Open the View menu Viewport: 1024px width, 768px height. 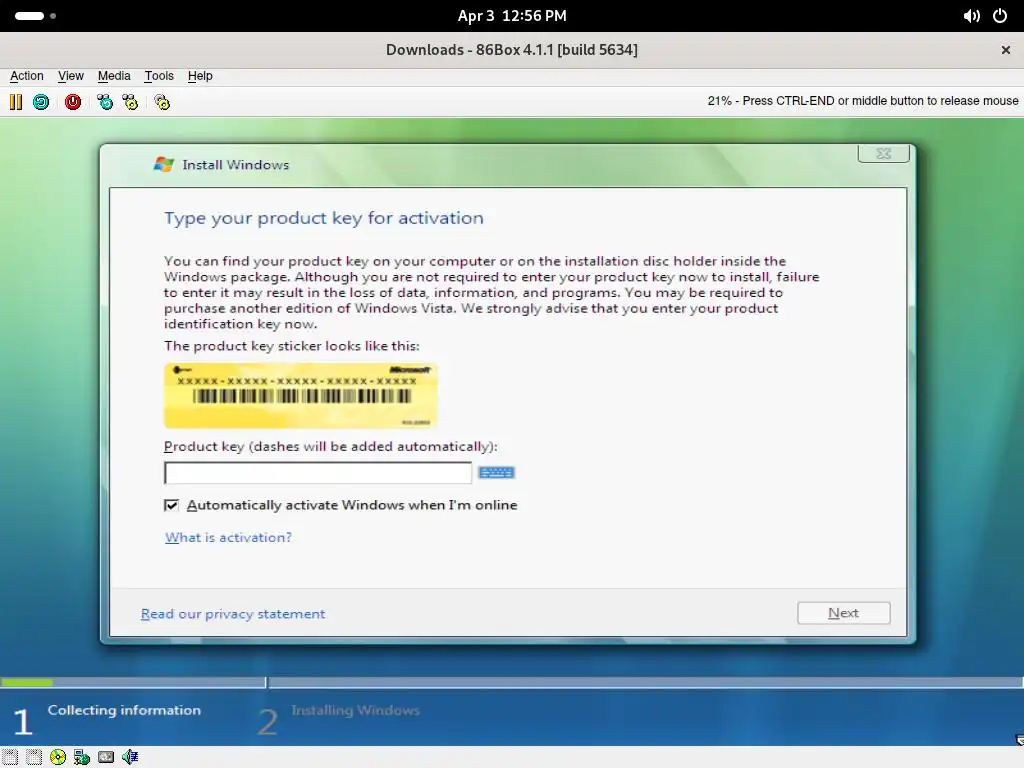71,76
